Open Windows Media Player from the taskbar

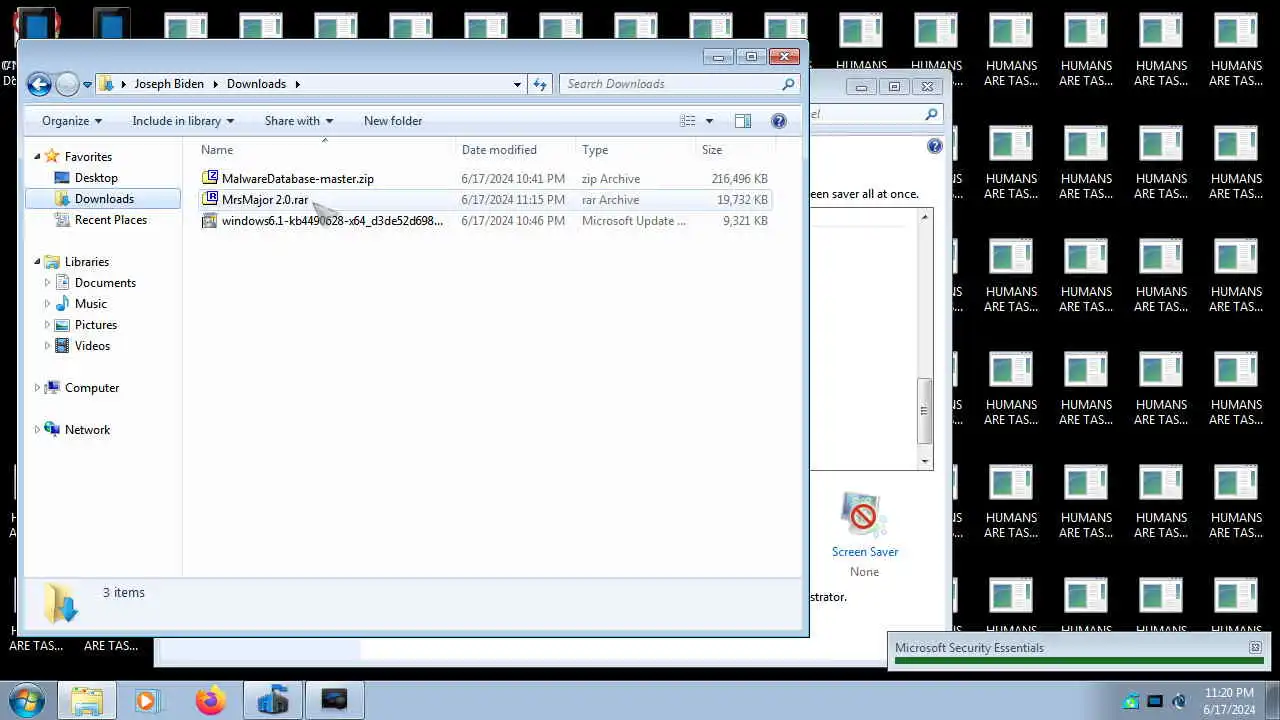pyautogui.click(x=147, y=701)
